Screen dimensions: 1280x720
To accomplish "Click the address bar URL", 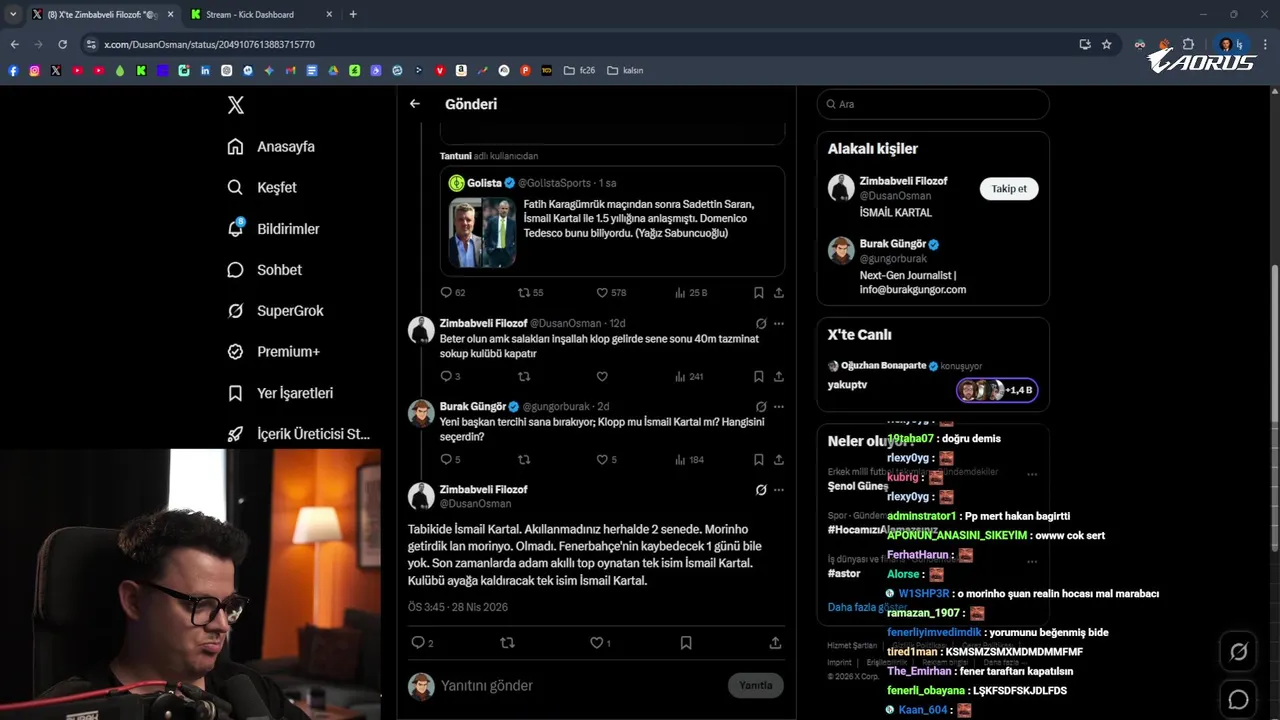I will 210,45.
